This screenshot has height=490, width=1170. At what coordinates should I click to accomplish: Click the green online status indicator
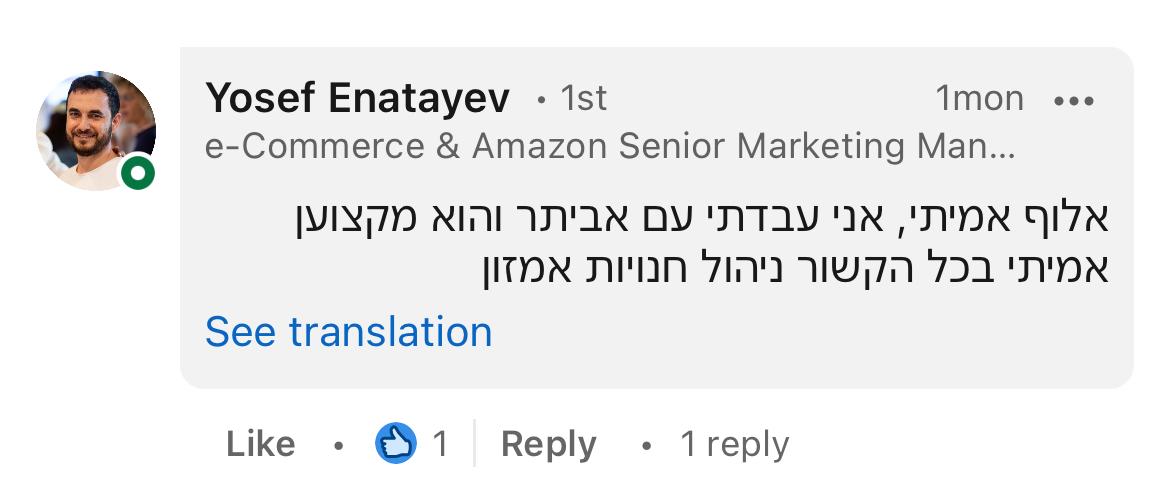[138, 174]
